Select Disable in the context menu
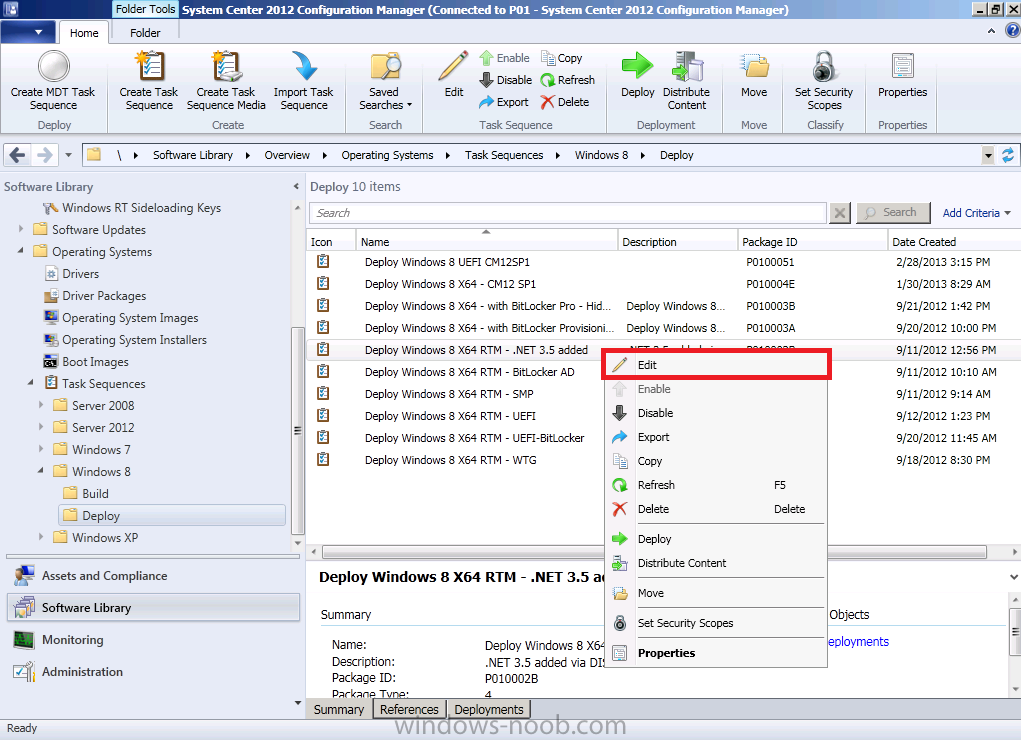 pos(716,413)
